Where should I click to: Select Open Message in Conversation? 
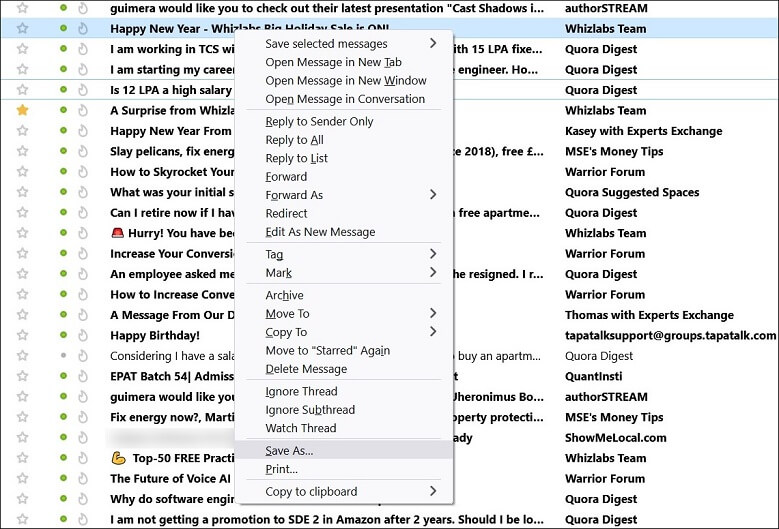coord(344,99)
